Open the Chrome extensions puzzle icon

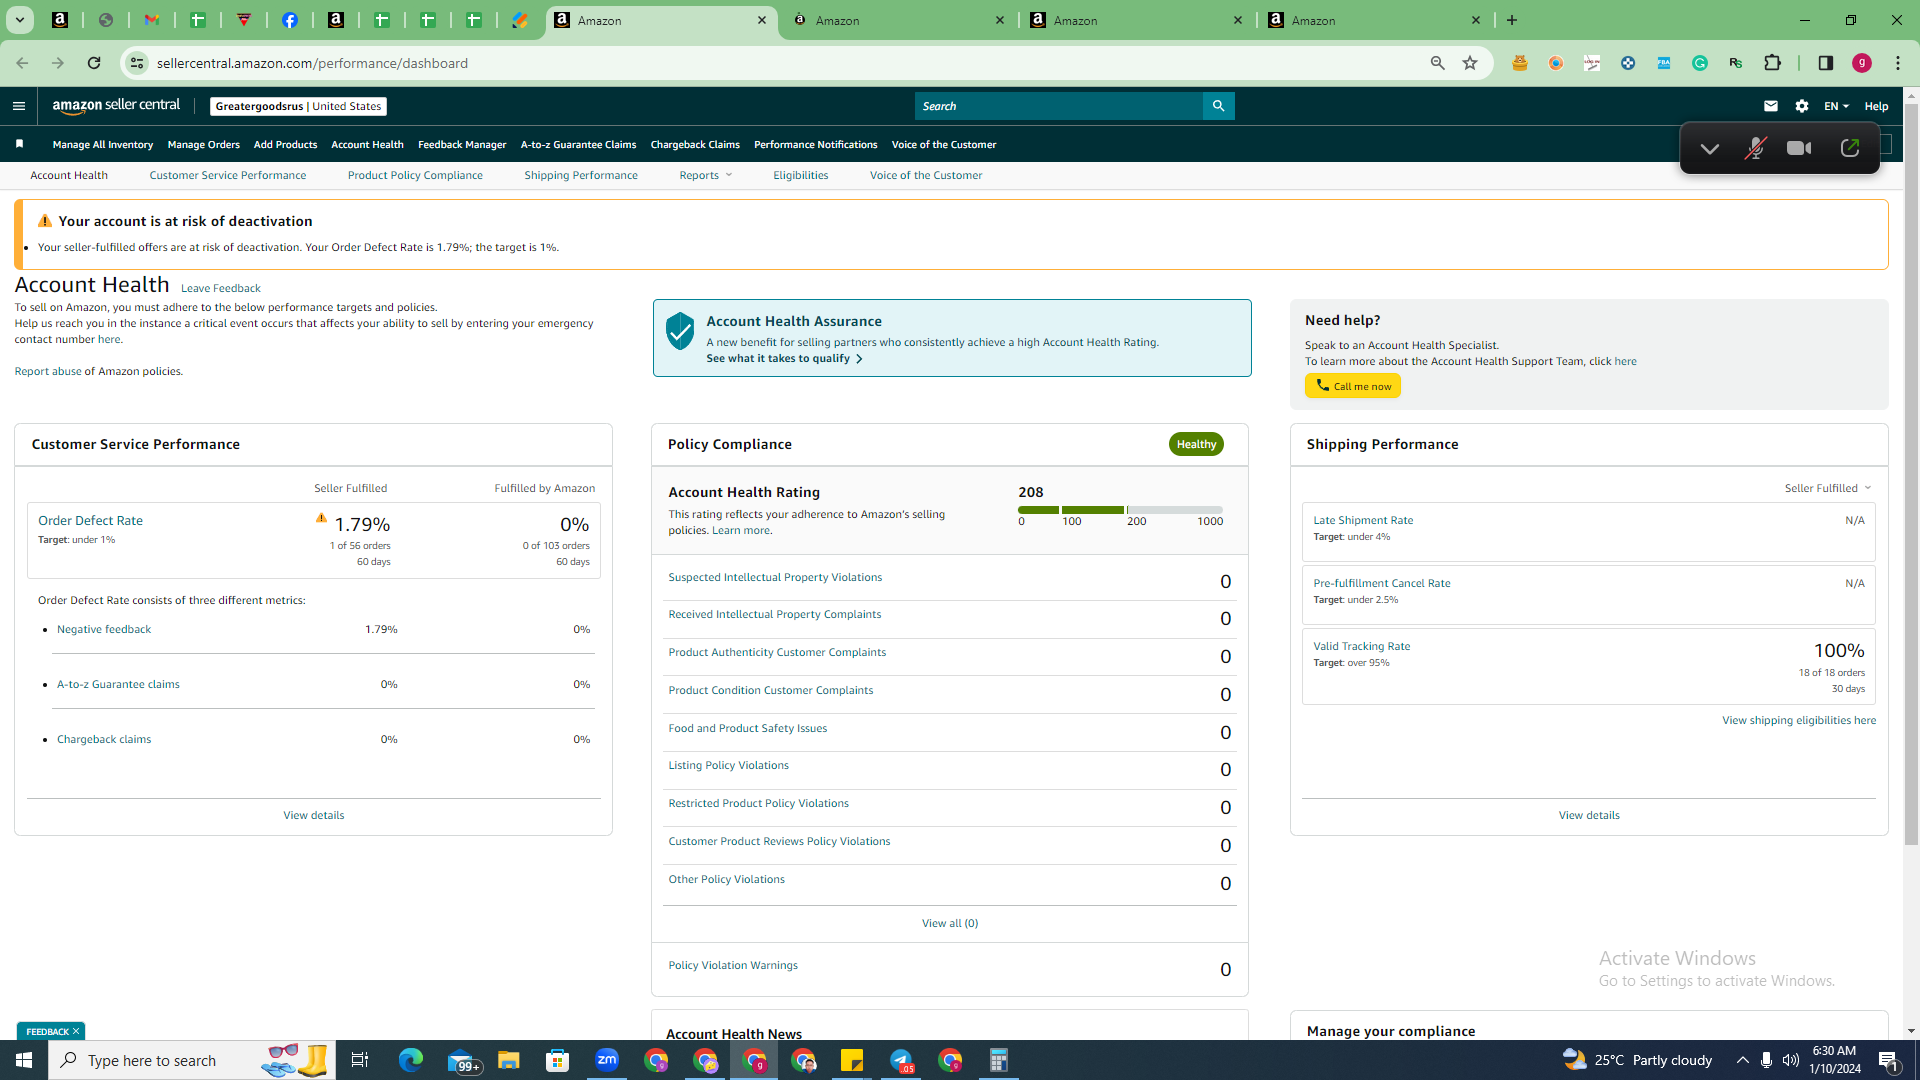pyautogui.click(x=1772, y=63)
